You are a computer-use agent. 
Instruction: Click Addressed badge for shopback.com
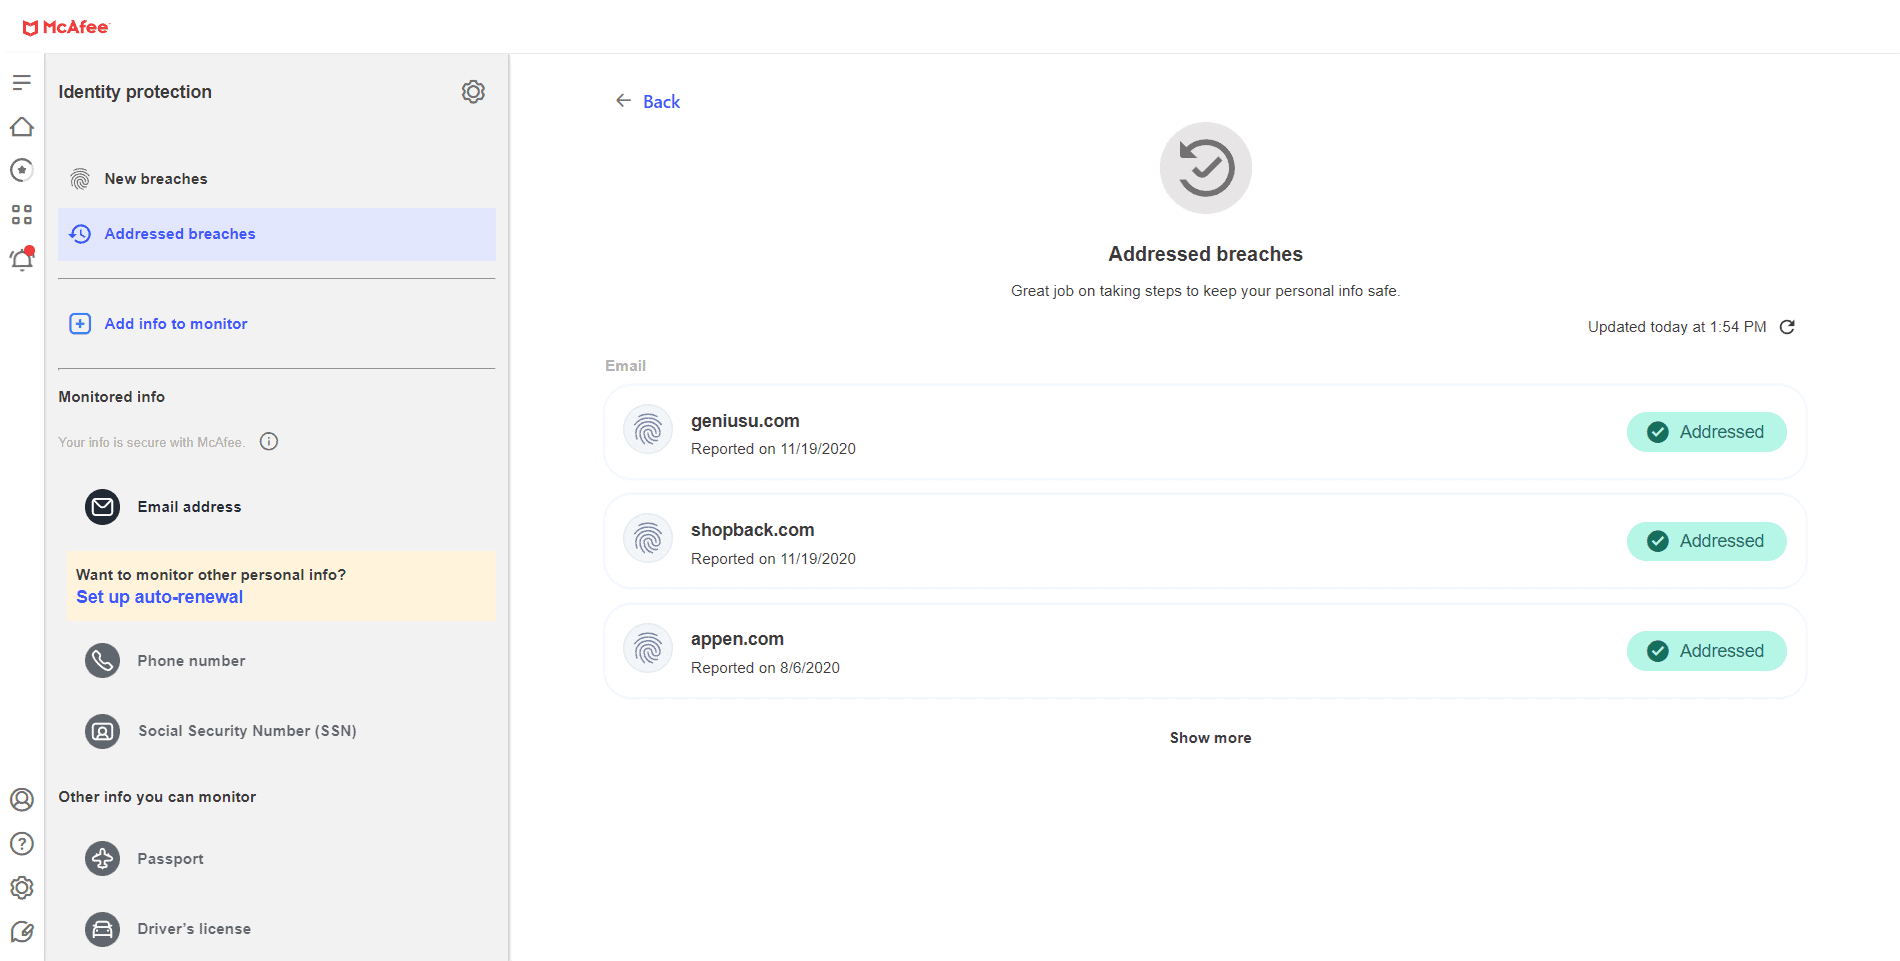tap(1706, 541)
